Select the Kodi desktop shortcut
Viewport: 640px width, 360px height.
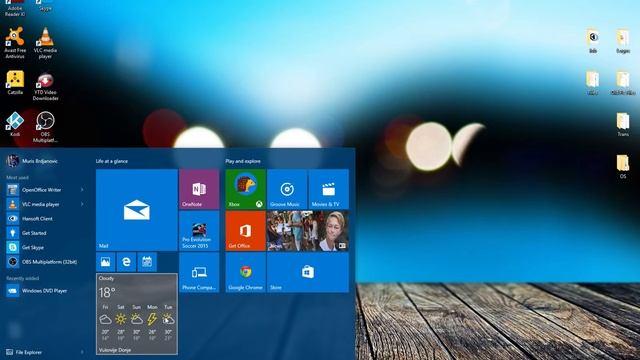click(15, 124)
